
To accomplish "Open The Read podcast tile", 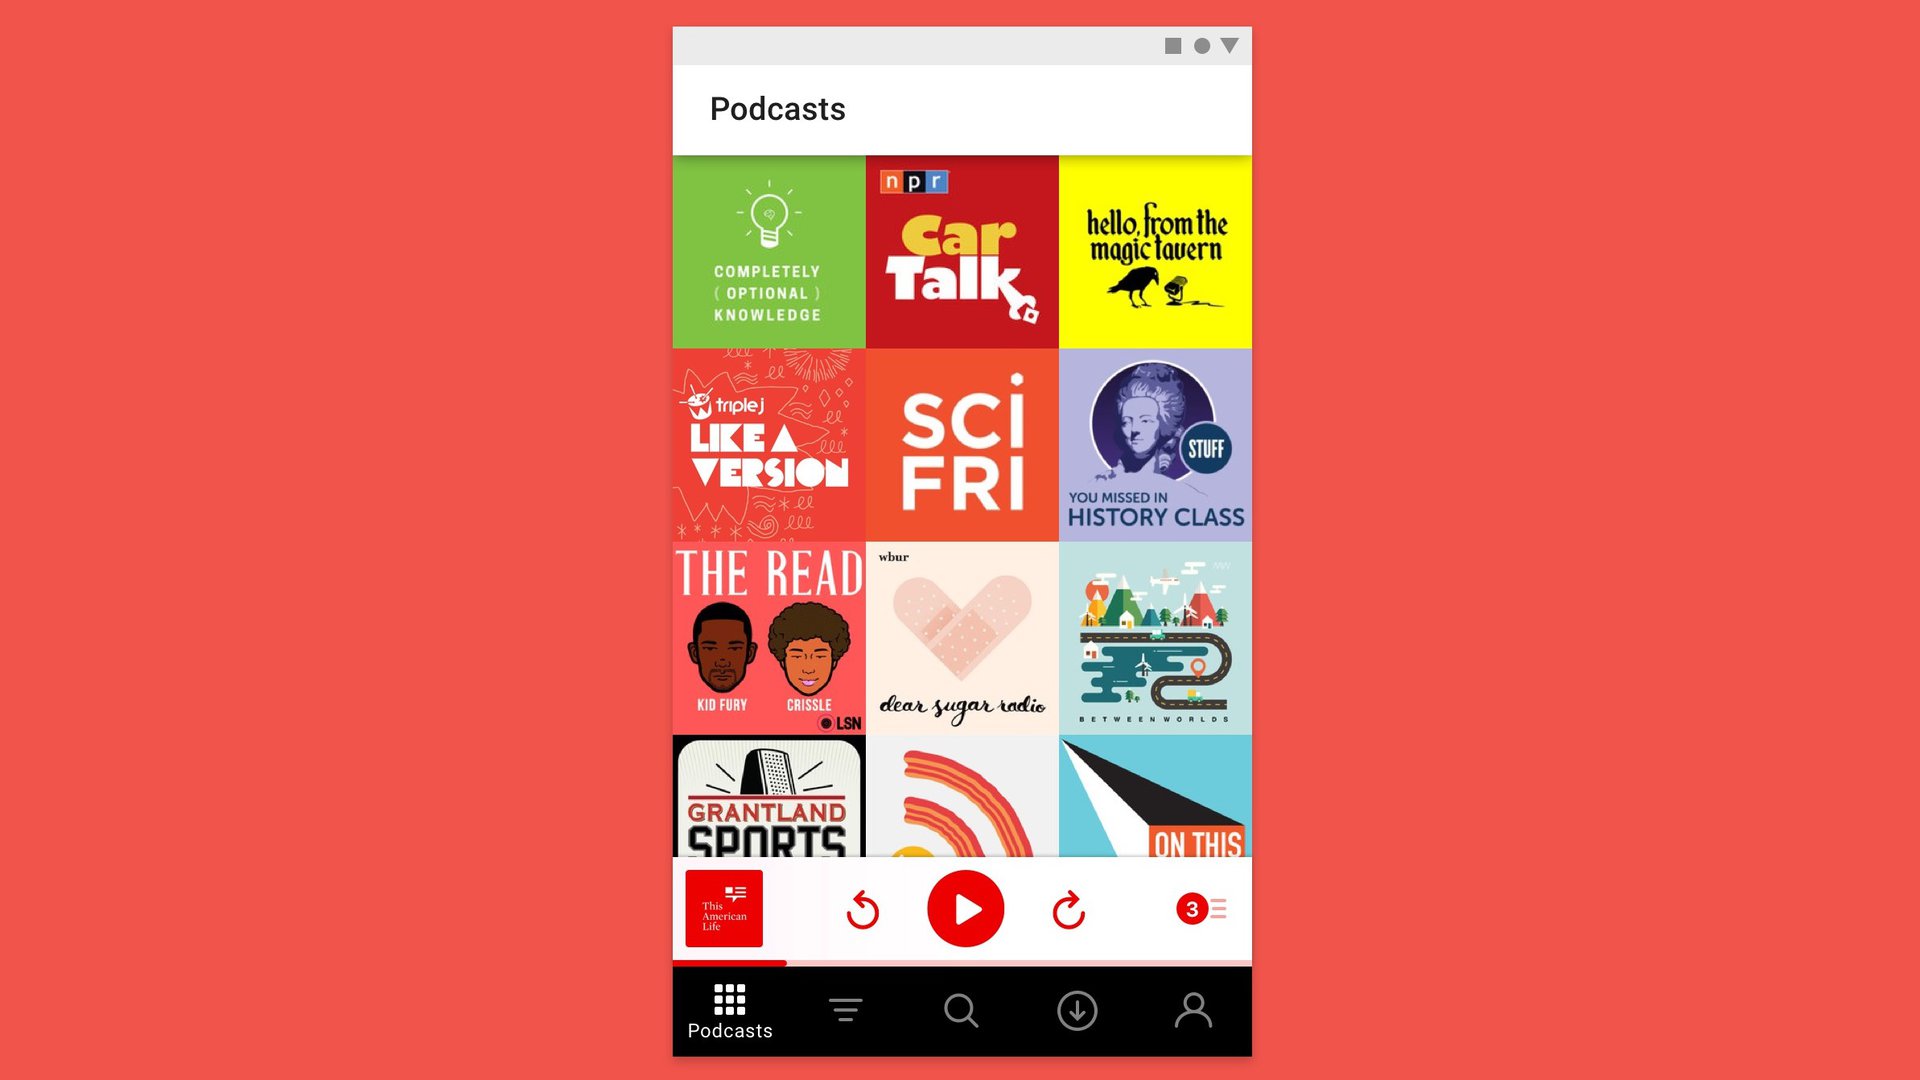I will [x=767, y=637].
